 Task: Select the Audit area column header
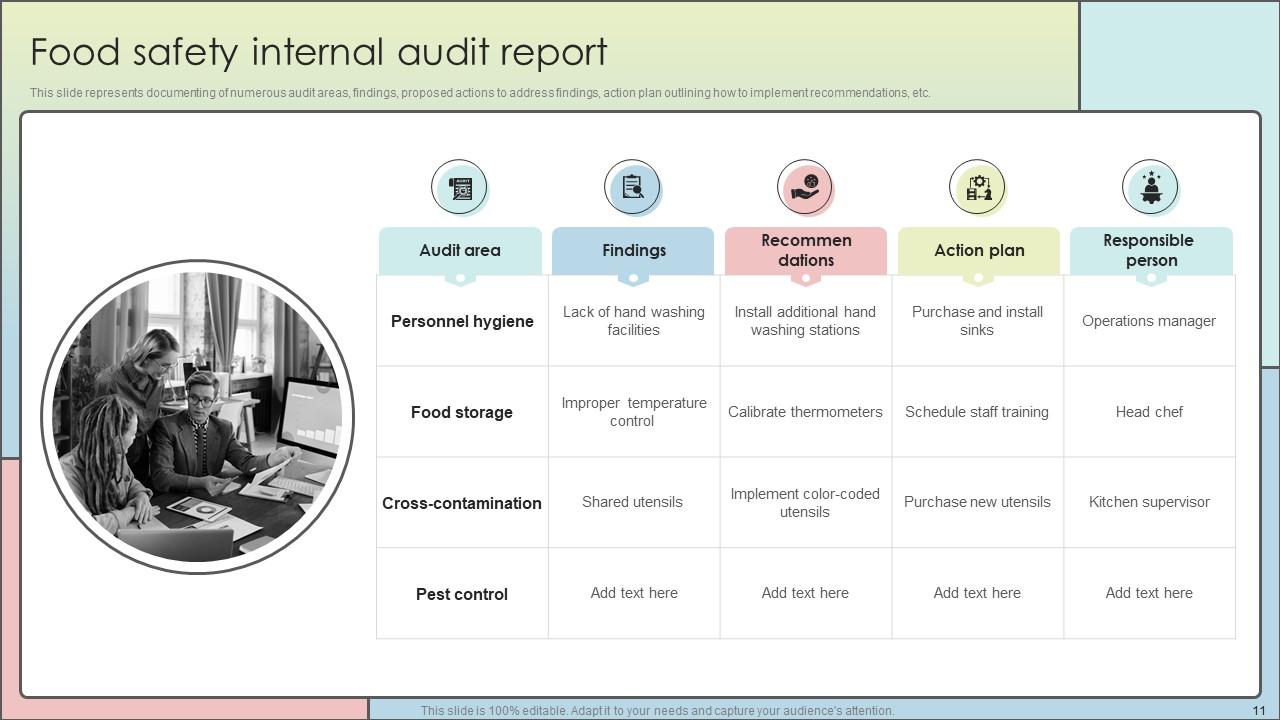[460, 250]
